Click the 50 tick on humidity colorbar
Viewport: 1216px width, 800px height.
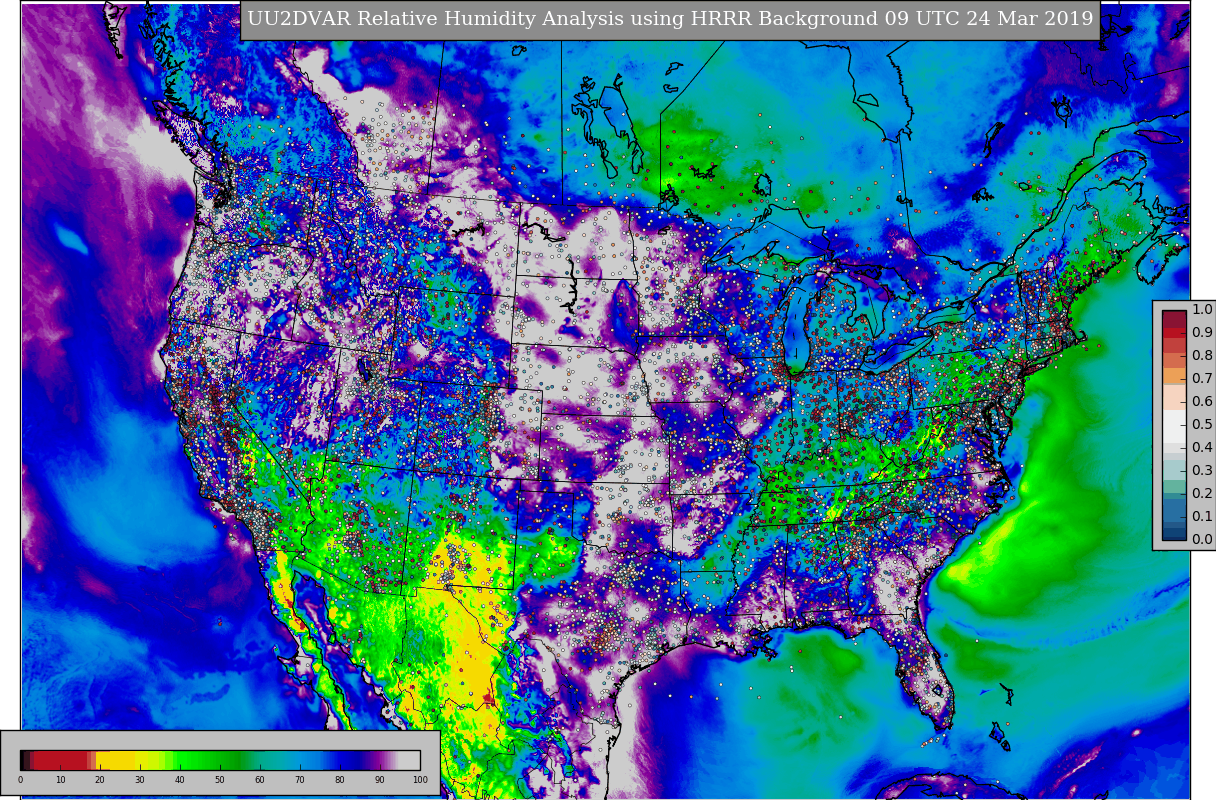pos(220,780)
